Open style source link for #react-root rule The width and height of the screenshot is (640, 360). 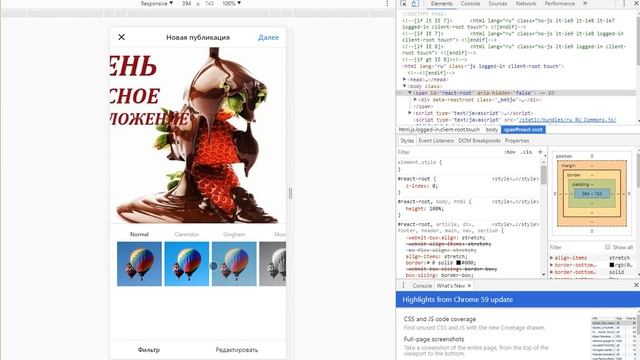[x=515, y=179]
